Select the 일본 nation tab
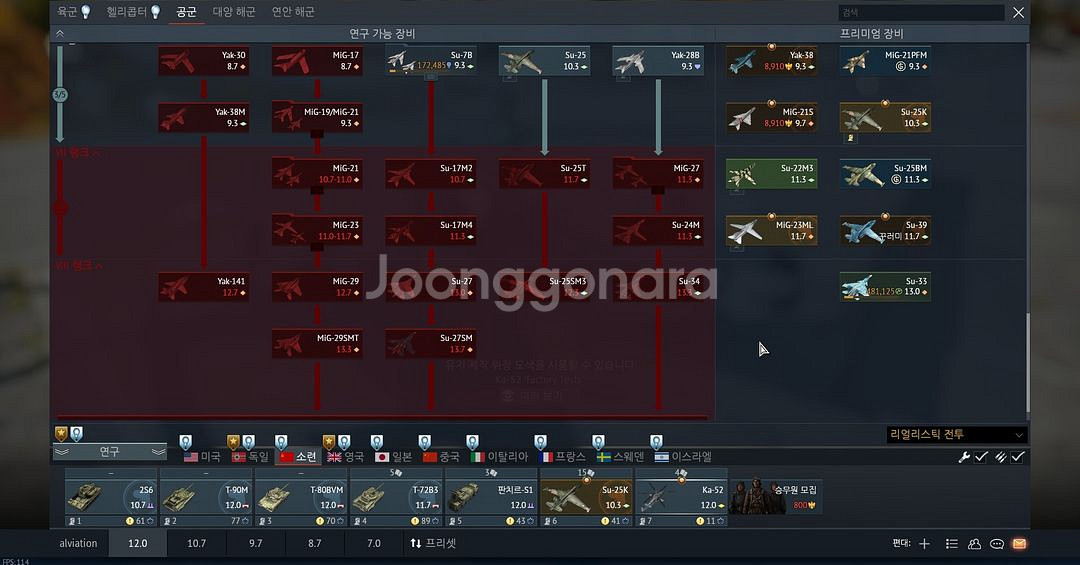Viewport: 1080px width, 565px height. coord(393,457)
